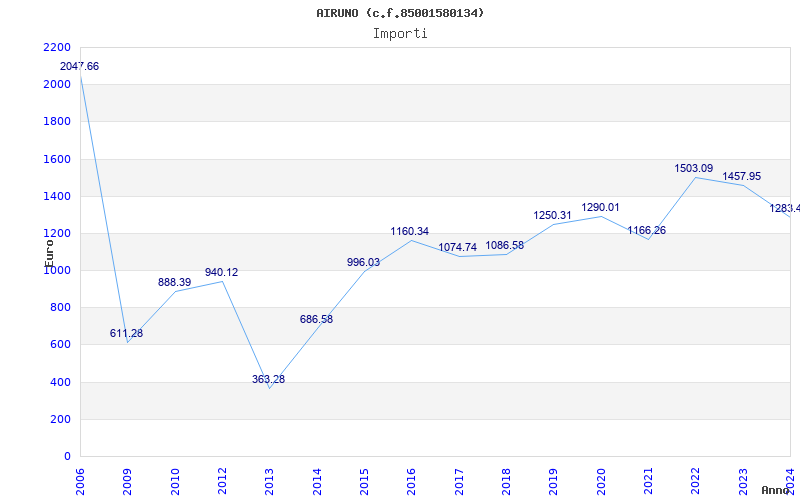Click the x-axis year 2006
Image resolution: width=800 pixels, height=500 pixels.
80,482
